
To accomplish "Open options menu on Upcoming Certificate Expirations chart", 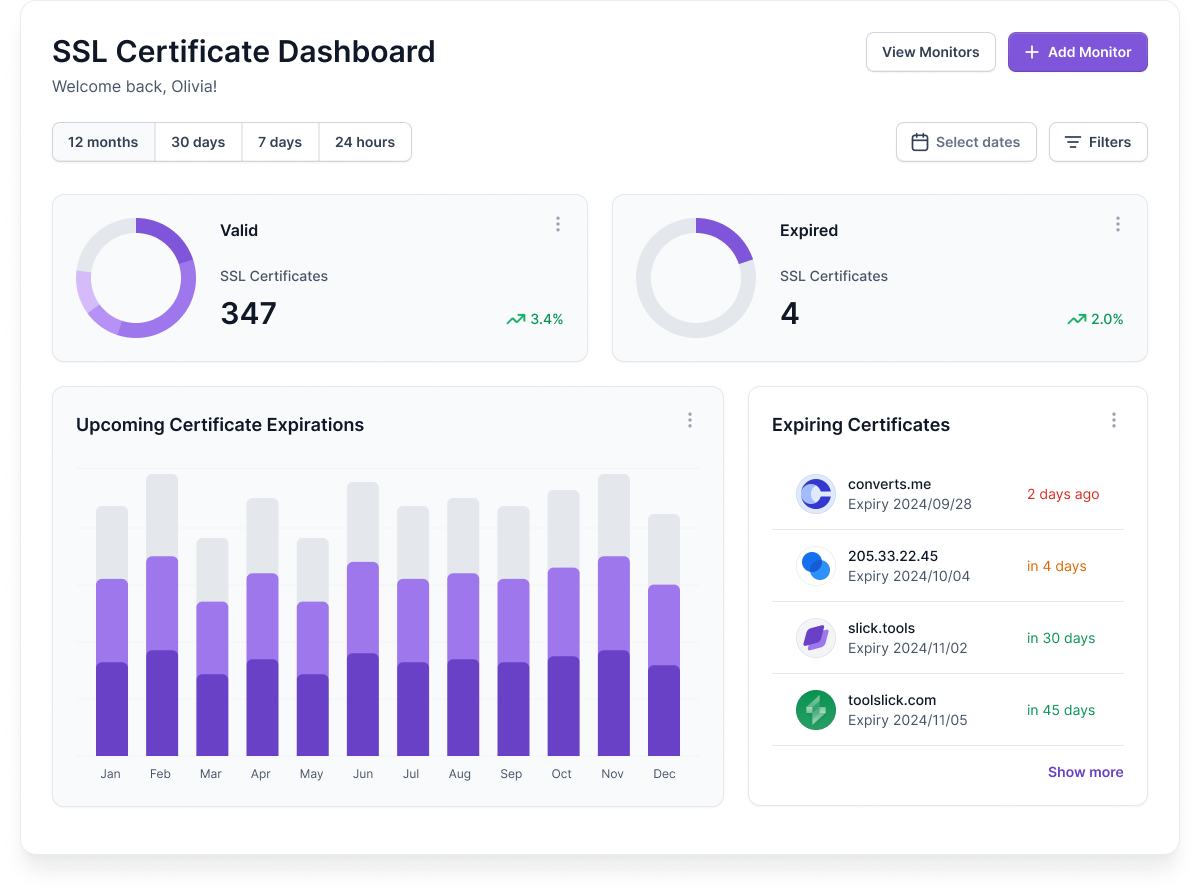I will pos(690,420).
